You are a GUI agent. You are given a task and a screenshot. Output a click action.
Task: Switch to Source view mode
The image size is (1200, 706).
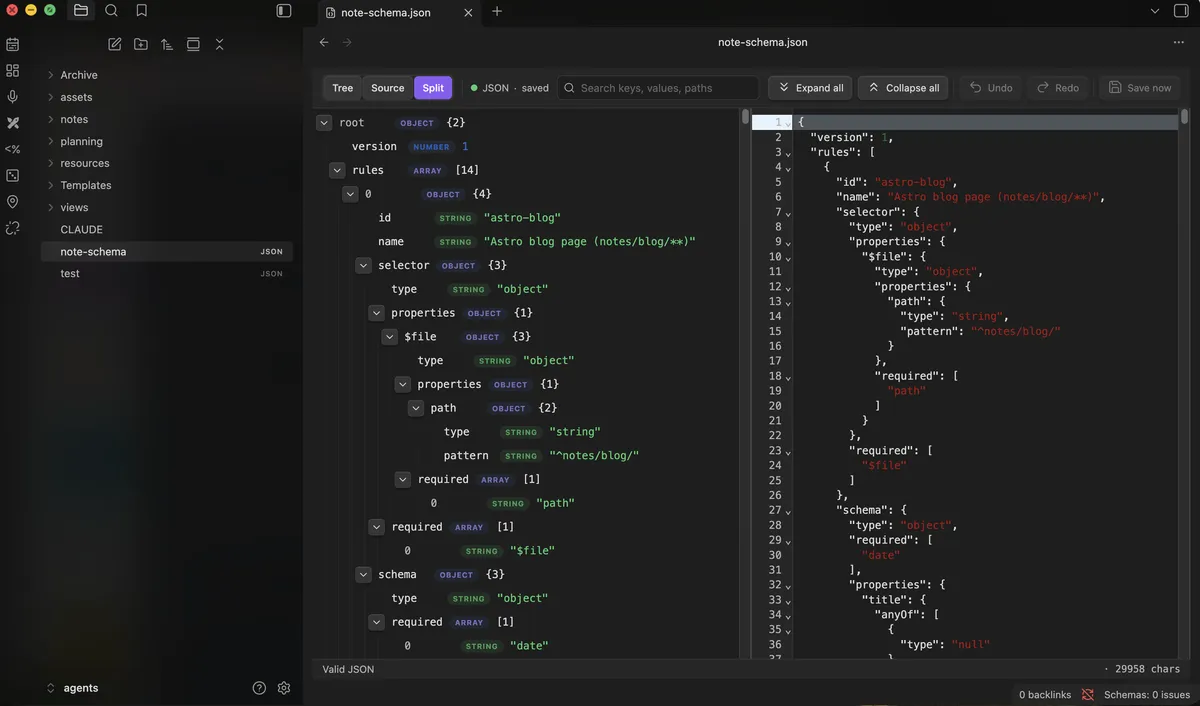pos(388,88)
